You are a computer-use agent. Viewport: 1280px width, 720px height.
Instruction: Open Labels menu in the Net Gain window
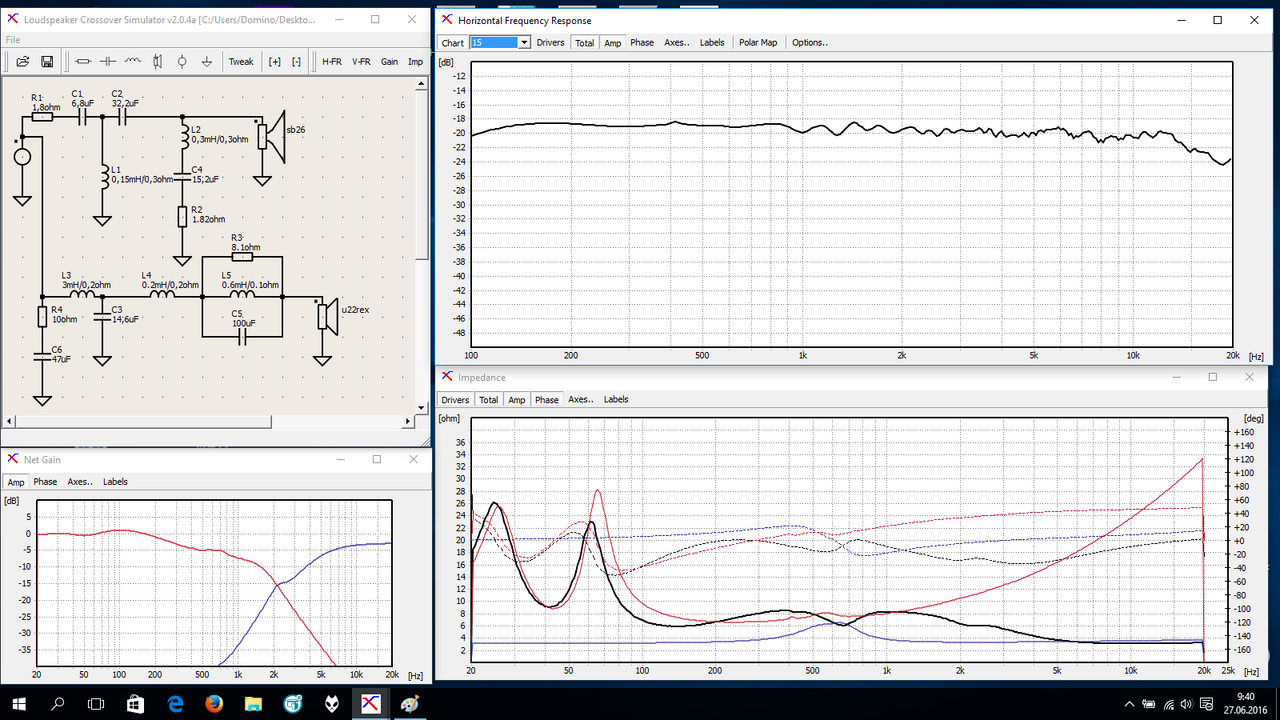point(115,481)
